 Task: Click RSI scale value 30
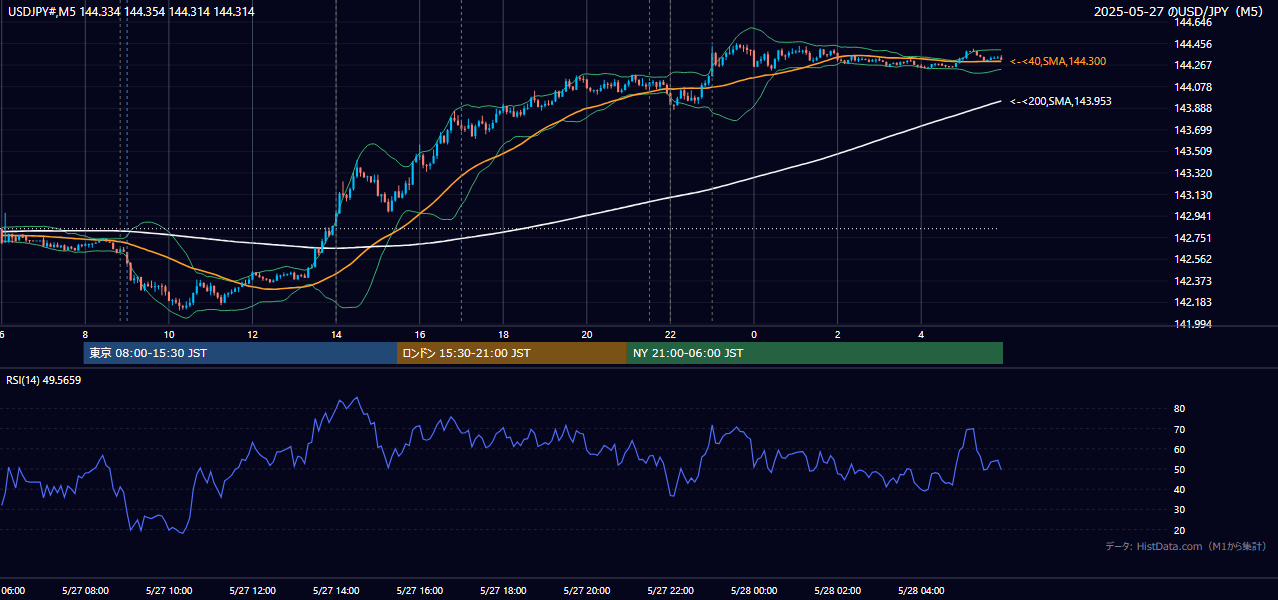1180,509
